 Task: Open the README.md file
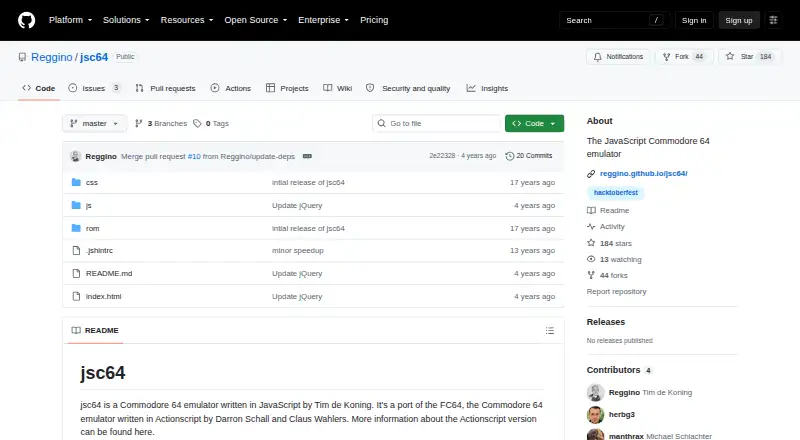pos(109,274)
